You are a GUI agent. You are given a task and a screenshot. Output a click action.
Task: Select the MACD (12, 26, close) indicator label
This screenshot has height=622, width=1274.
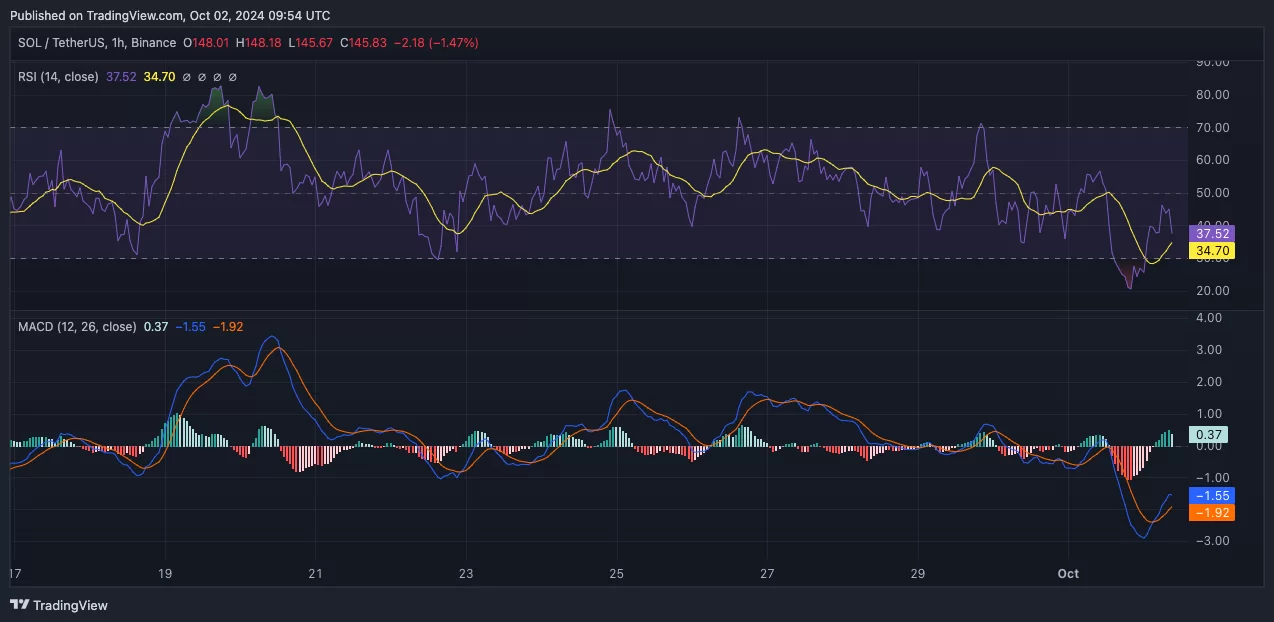pyautogui.click(x=76, y=326)
